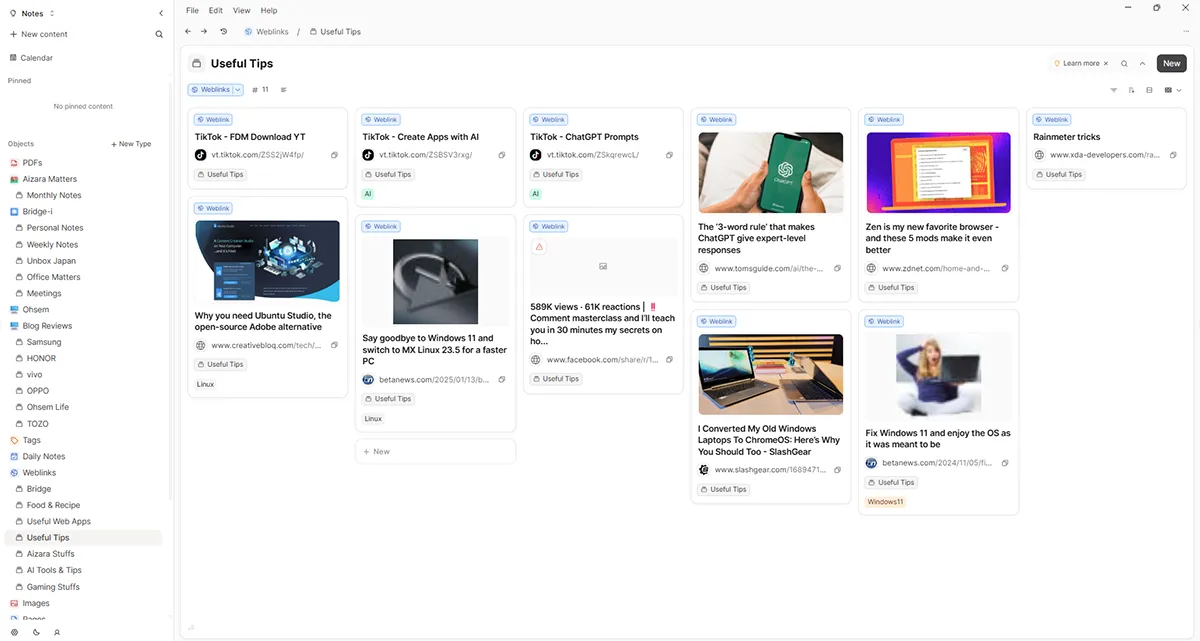Image resolution: width=1200 pixels, height=641 pixels.
Task: Search within the Useful Tips collection
Action: point(1124,63)
